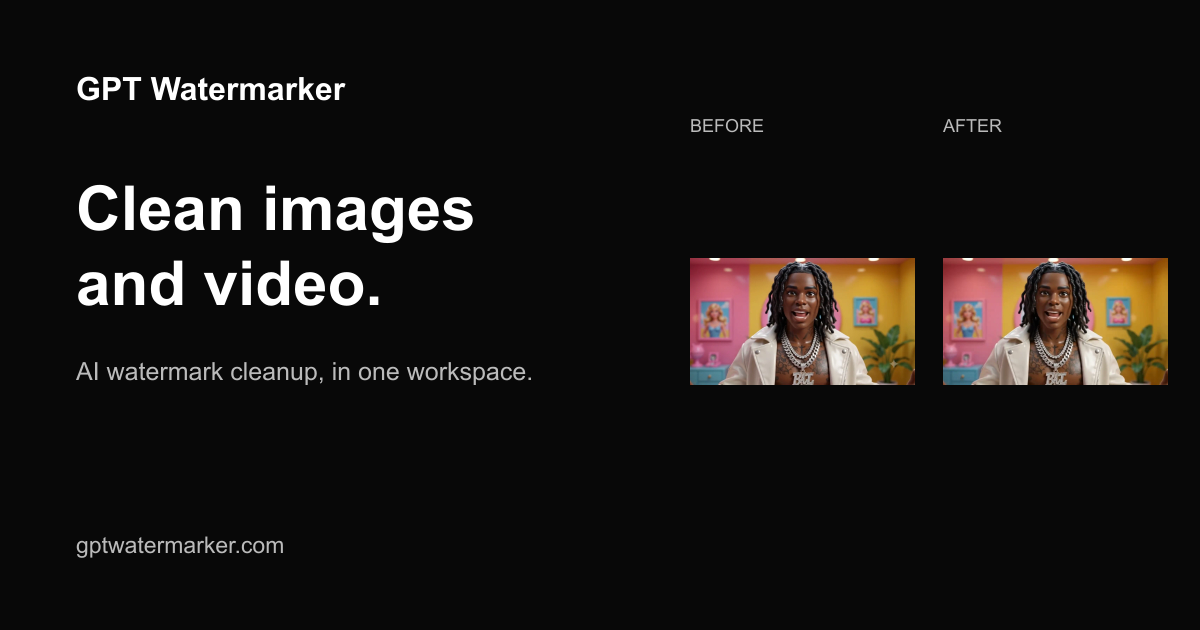The image size is (1200, 630).
Task: Click the blue dresser in BEFORE image
Action: click(x=708, y=375)
